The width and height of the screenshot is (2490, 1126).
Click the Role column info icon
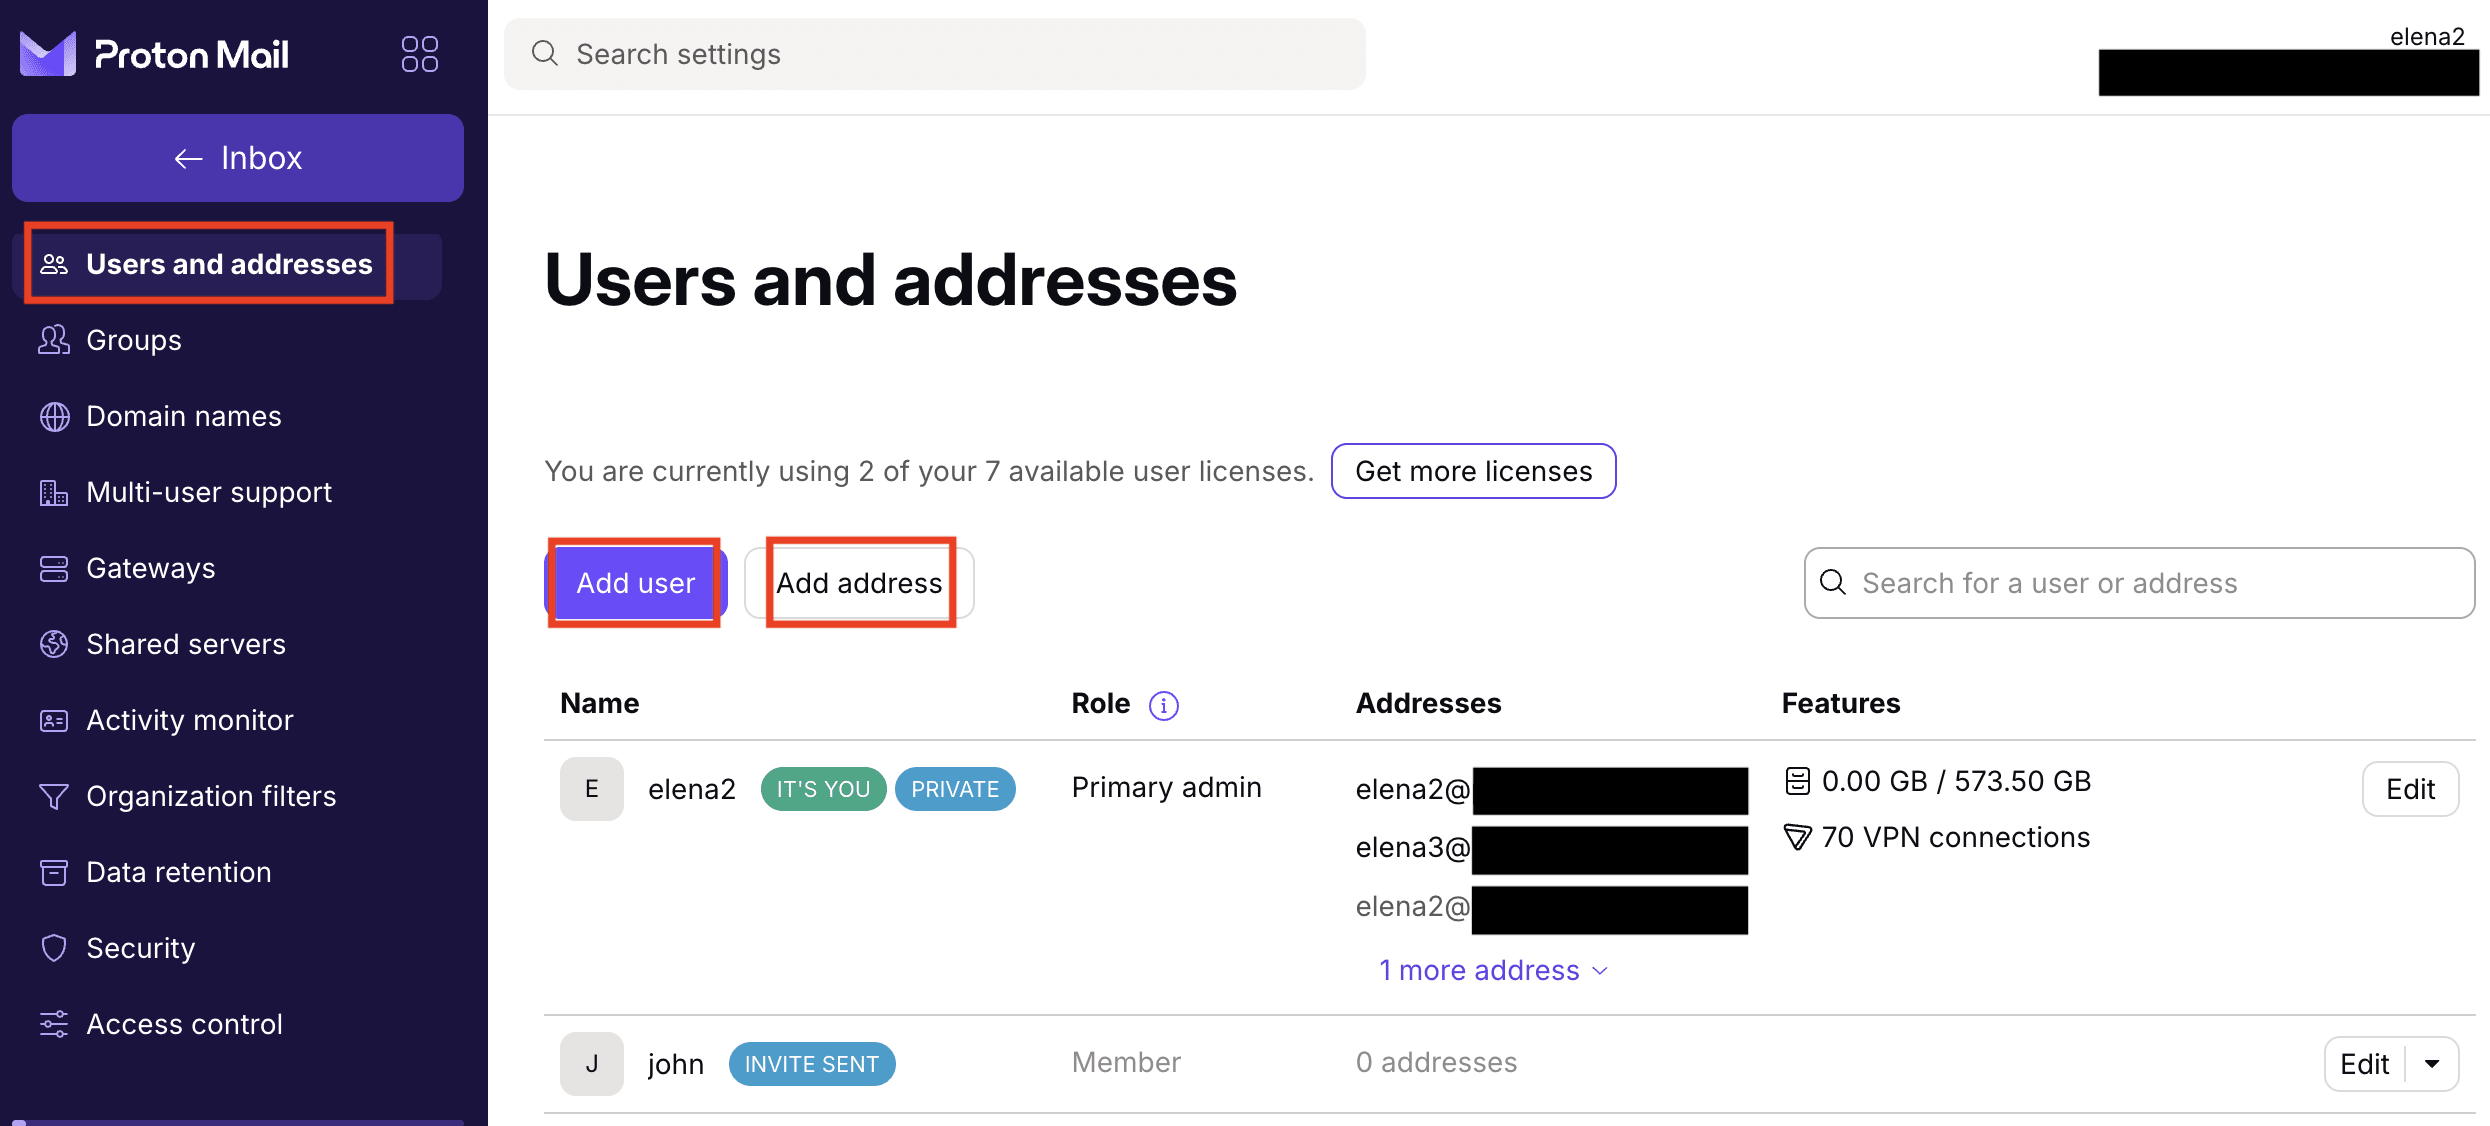(1164, 704)
